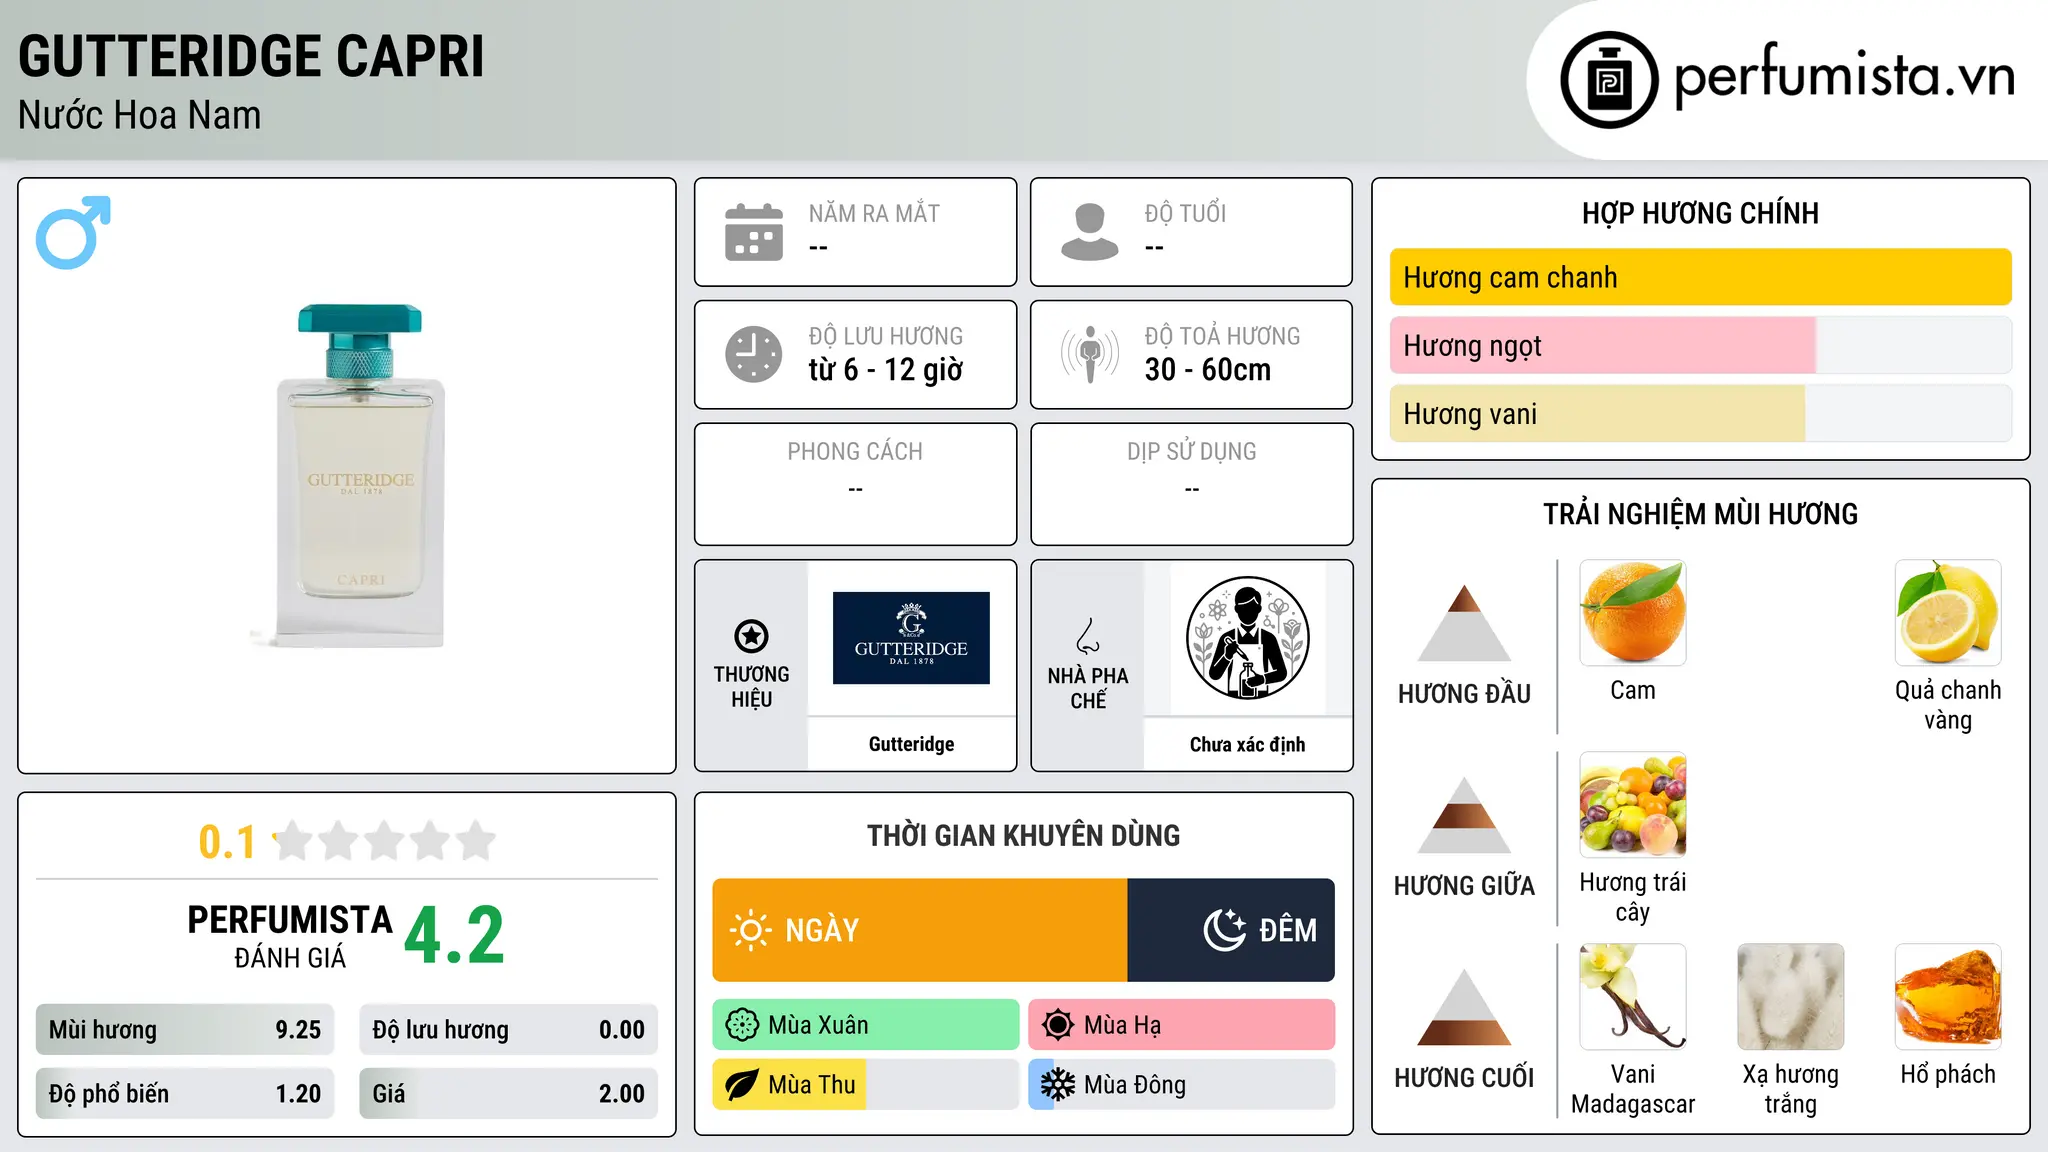The image size is (2048, 1152).
Task: Click the DỊP SỬ DỤNG occasion box
Action: pos(1192,484)
